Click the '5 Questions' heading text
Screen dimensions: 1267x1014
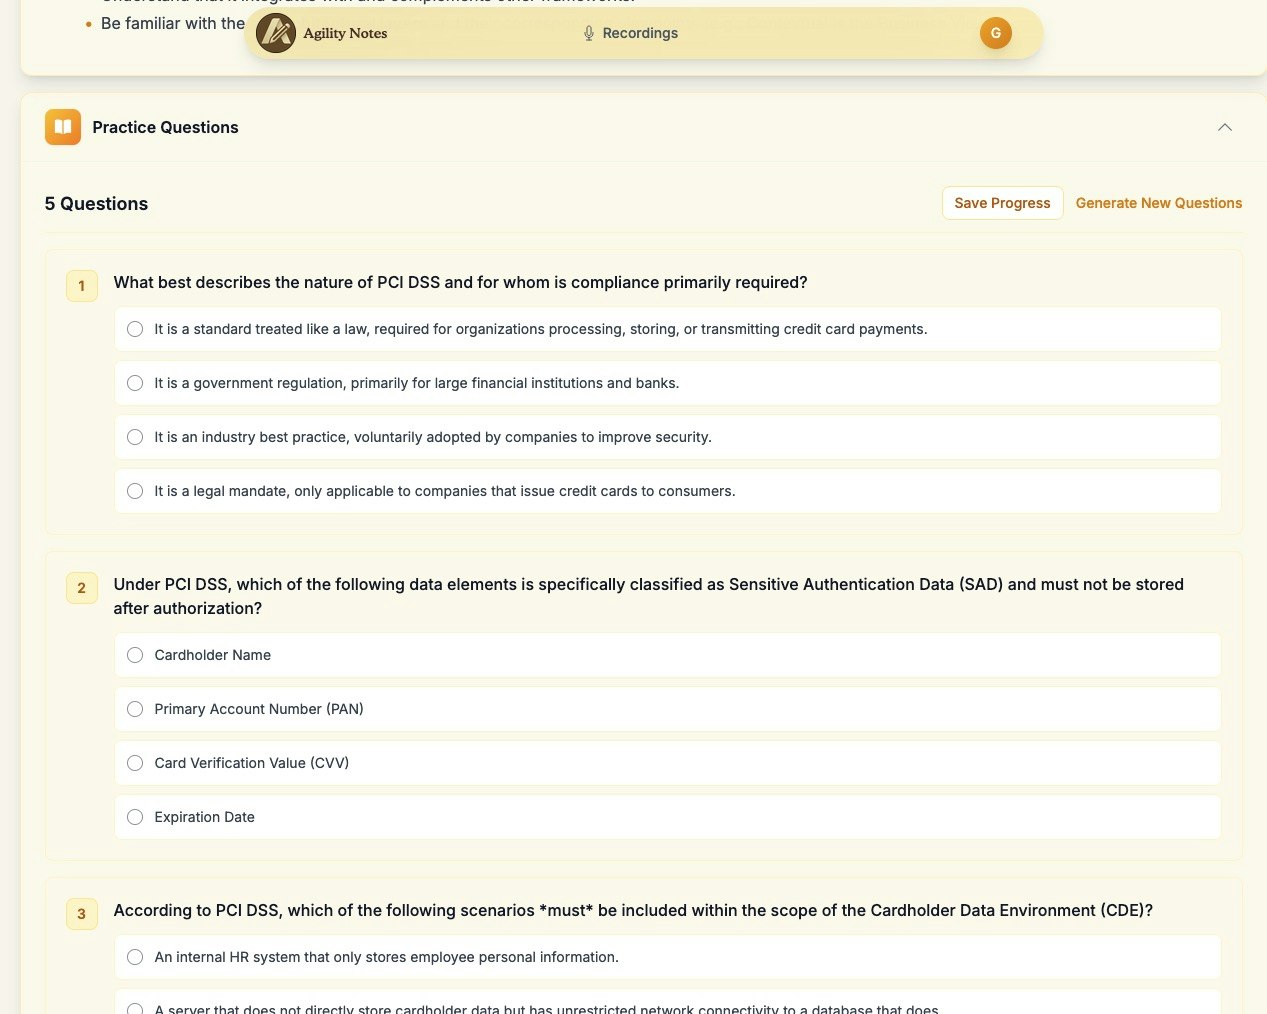pos(96,204)
